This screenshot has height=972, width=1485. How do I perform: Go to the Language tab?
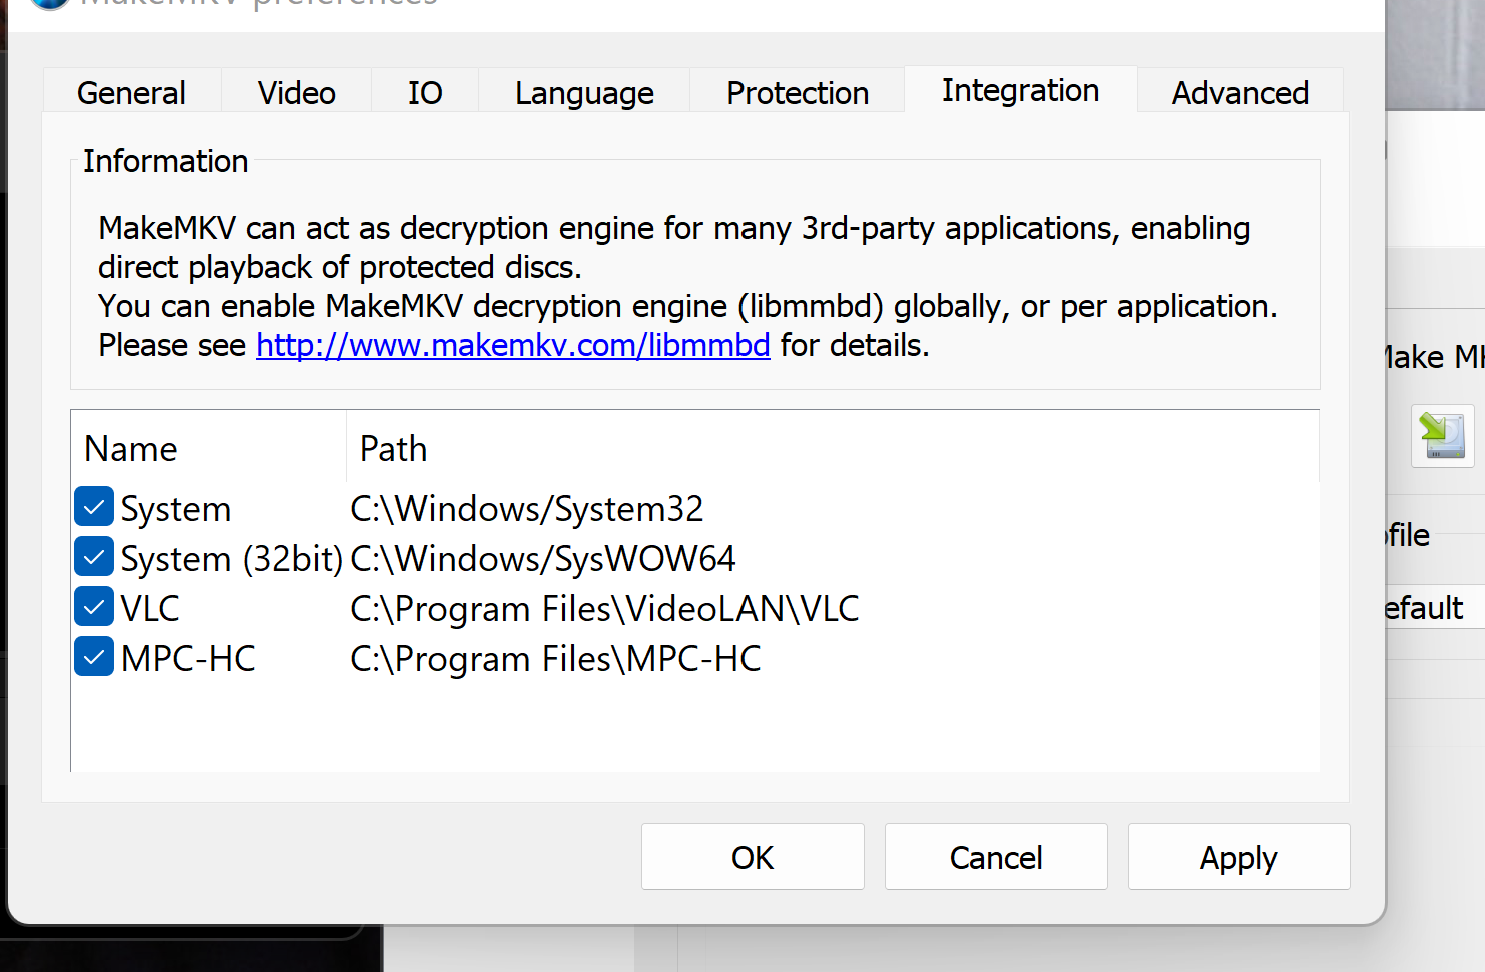[x=584, y=92]
